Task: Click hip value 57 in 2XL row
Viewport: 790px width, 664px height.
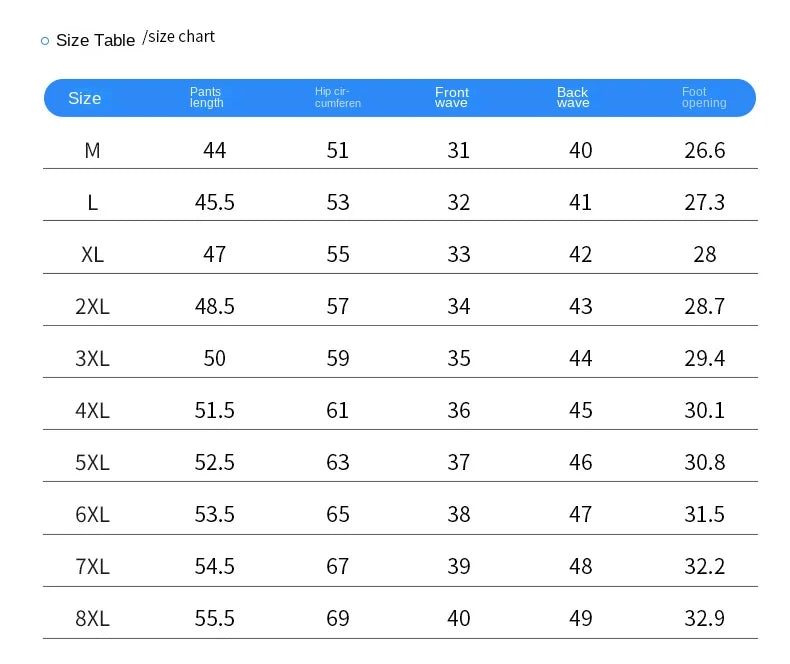Action: 338,306
